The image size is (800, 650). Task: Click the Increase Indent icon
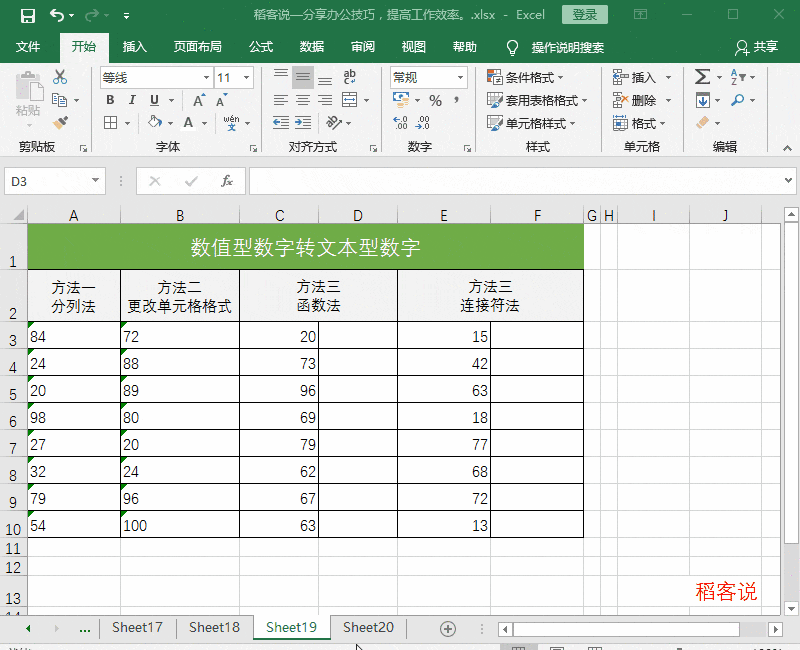(x=303, y=122)
